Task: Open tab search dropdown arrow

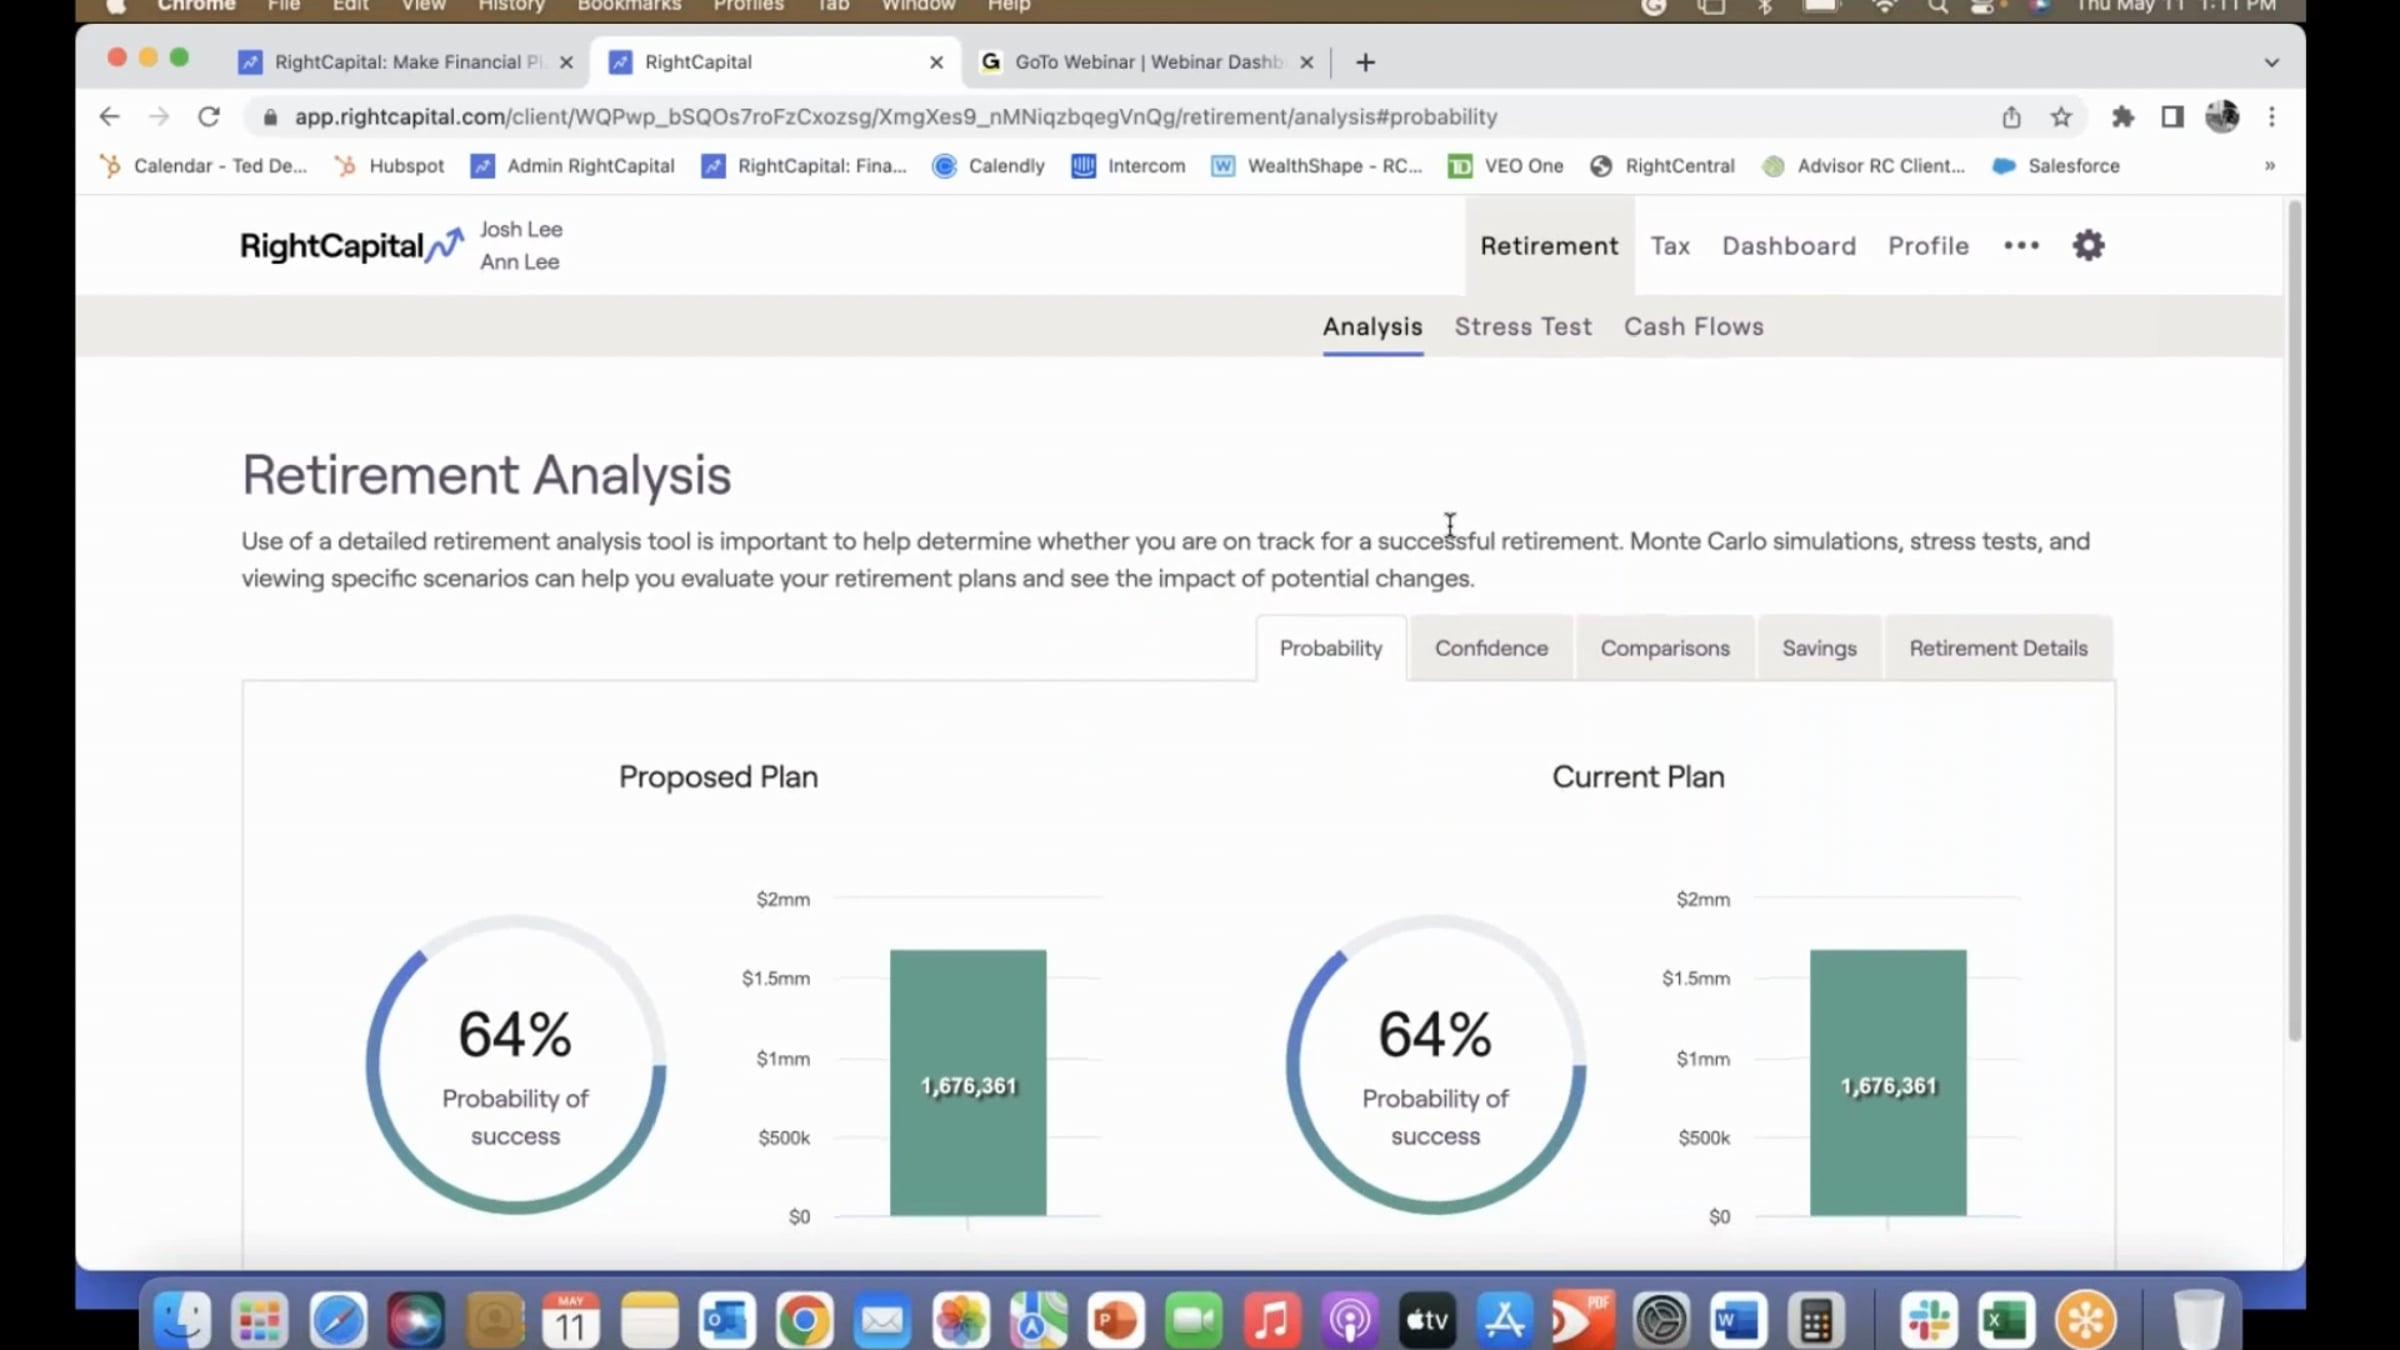Action: (2271, 62)
